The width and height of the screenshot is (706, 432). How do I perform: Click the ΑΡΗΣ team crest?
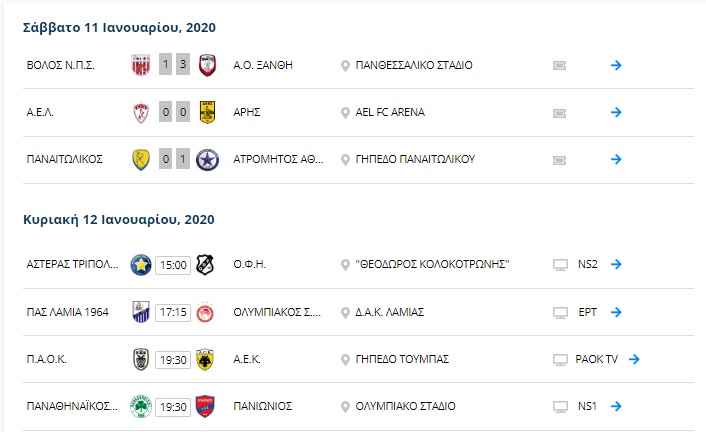[207, 112]
